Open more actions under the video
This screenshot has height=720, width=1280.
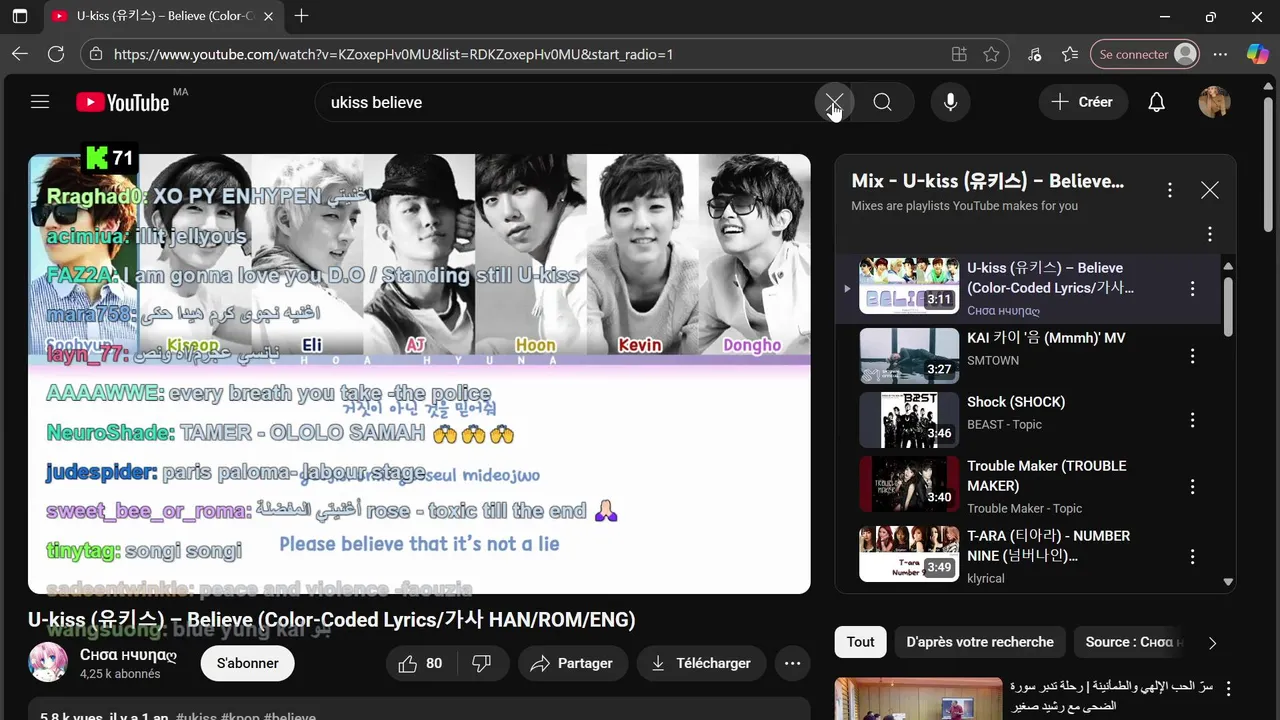pyautogui.click(x=792, y=663)
